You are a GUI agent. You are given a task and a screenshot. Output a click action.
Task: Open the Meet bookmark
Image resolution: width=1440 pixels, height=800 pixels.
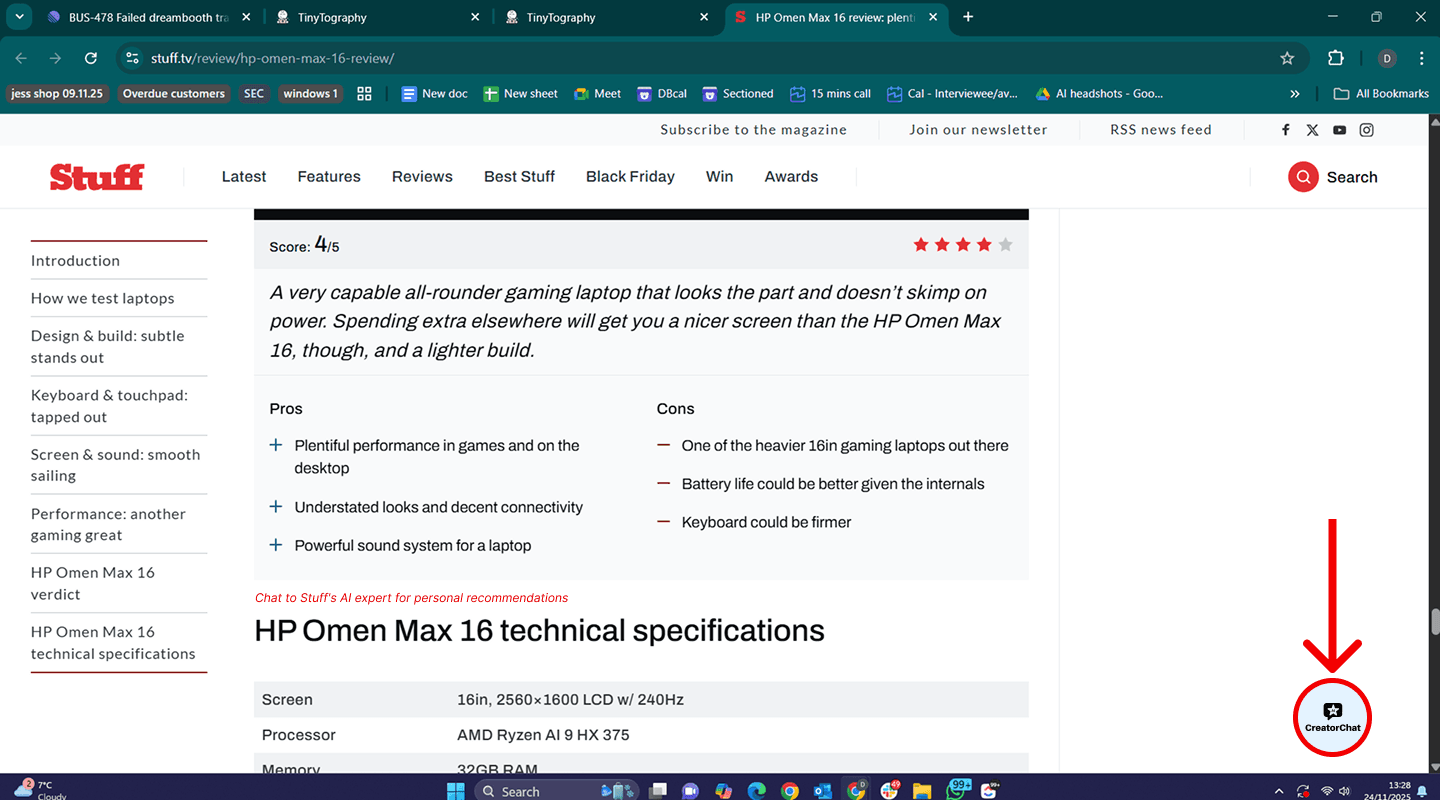[598, 93]
